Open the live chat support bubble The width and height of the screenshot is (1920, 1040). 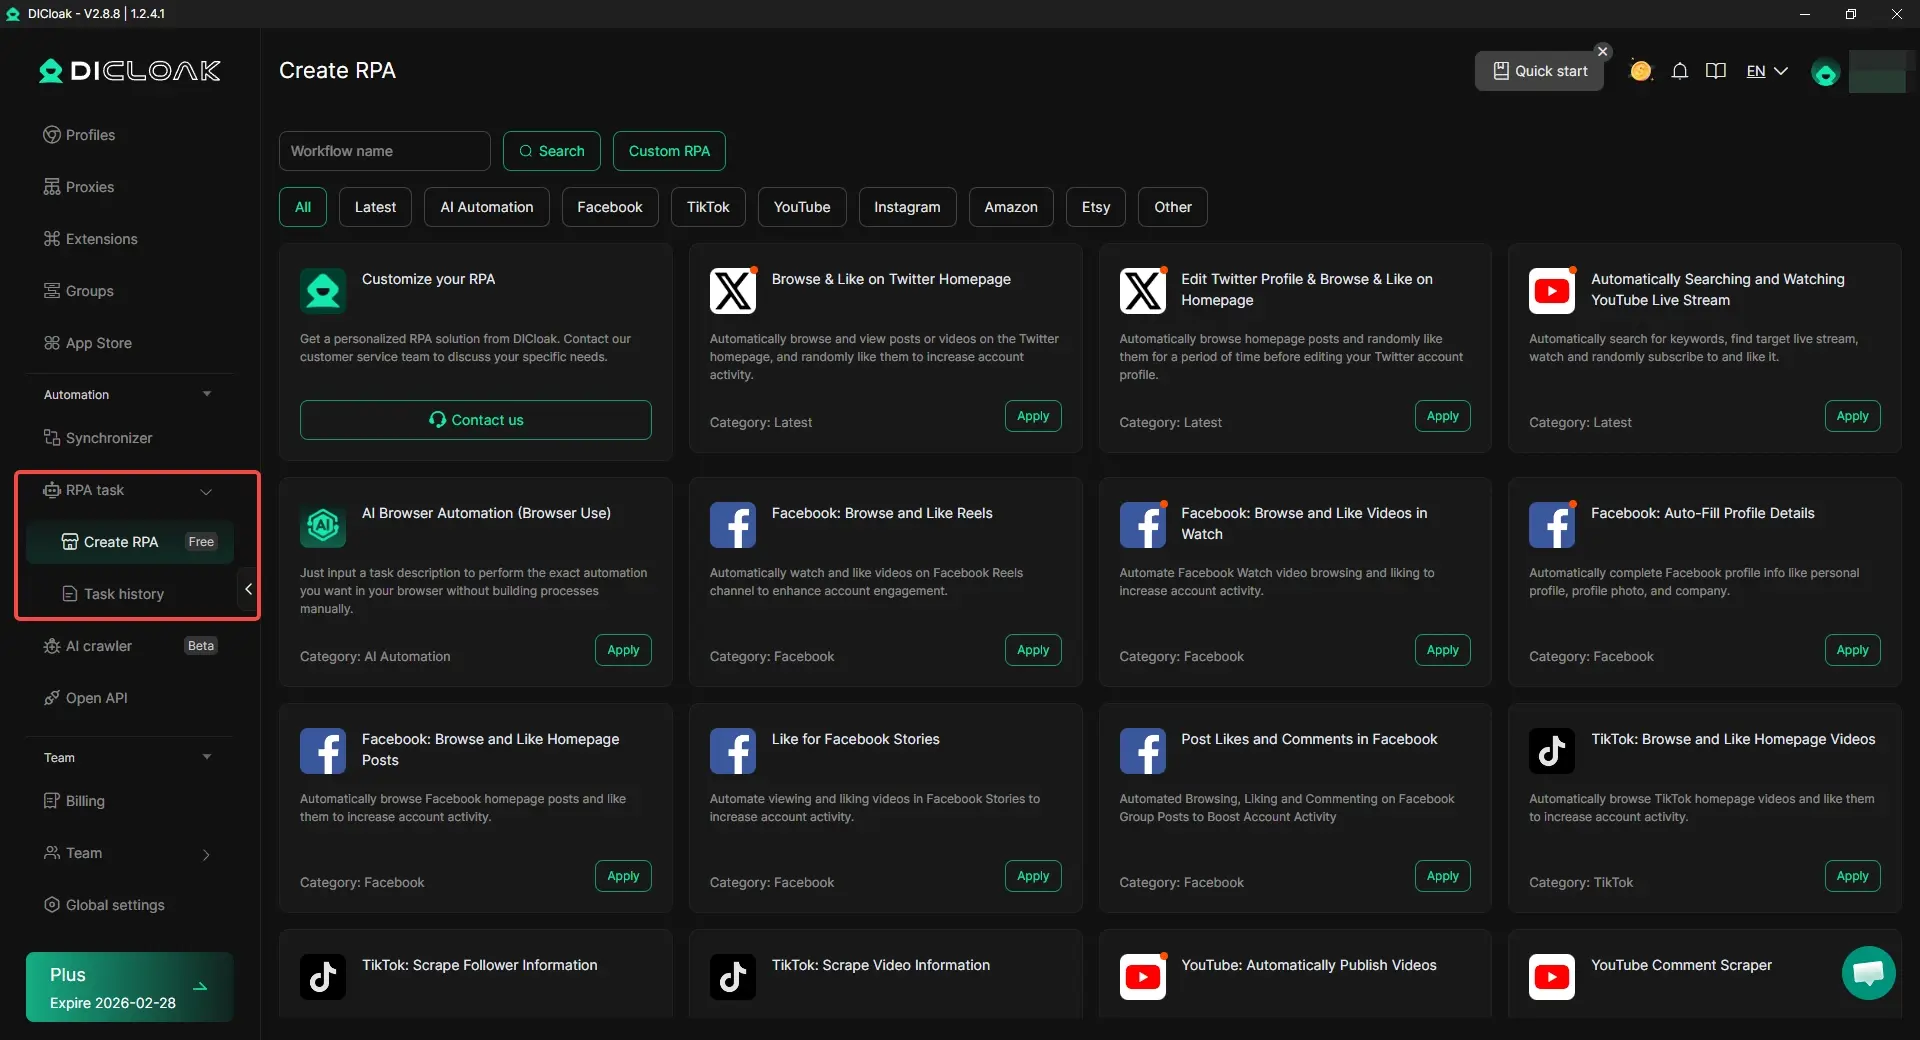coord(1868,972)
